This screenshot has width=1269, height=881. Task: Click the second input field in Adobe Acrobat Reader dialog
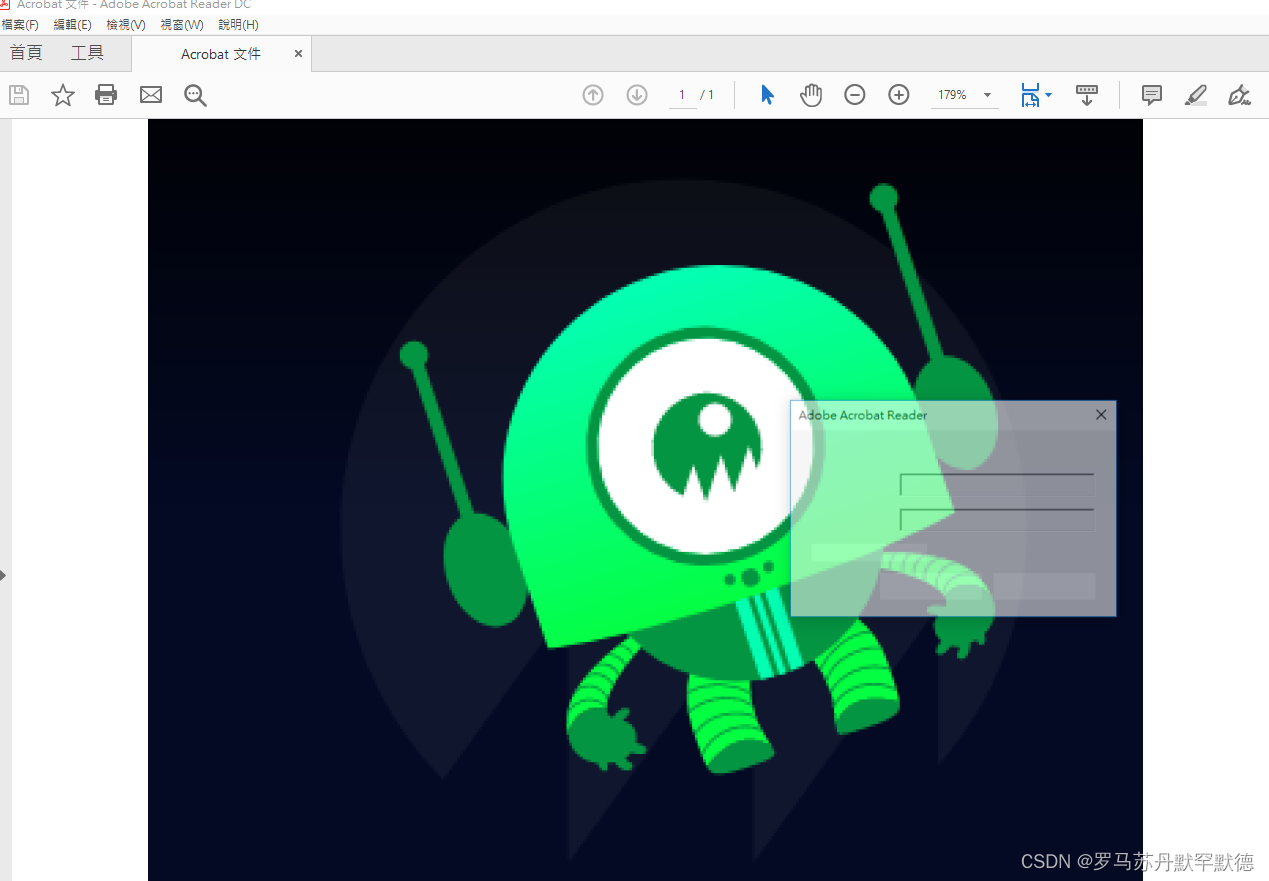point(997,520)
